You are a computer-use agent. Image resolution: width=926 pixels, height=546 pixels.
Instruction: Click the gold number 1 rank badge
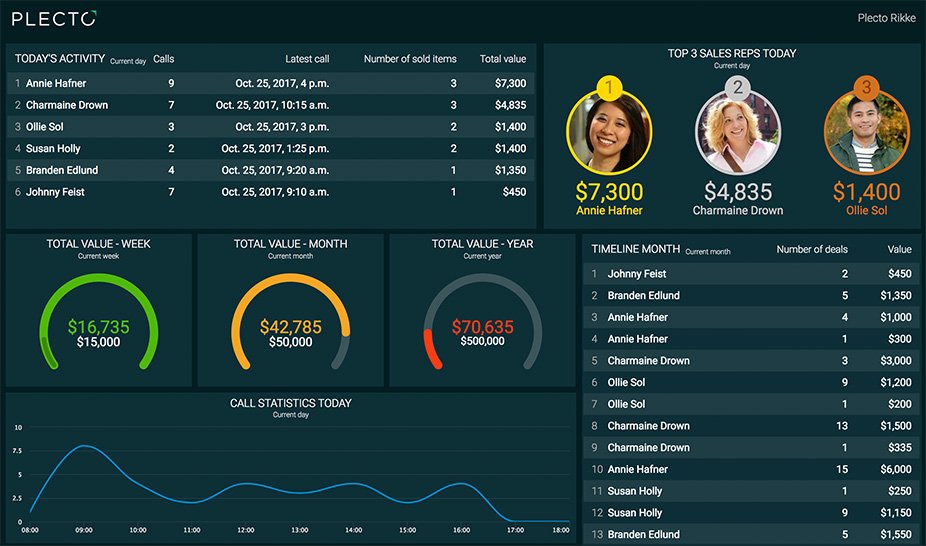609,88
